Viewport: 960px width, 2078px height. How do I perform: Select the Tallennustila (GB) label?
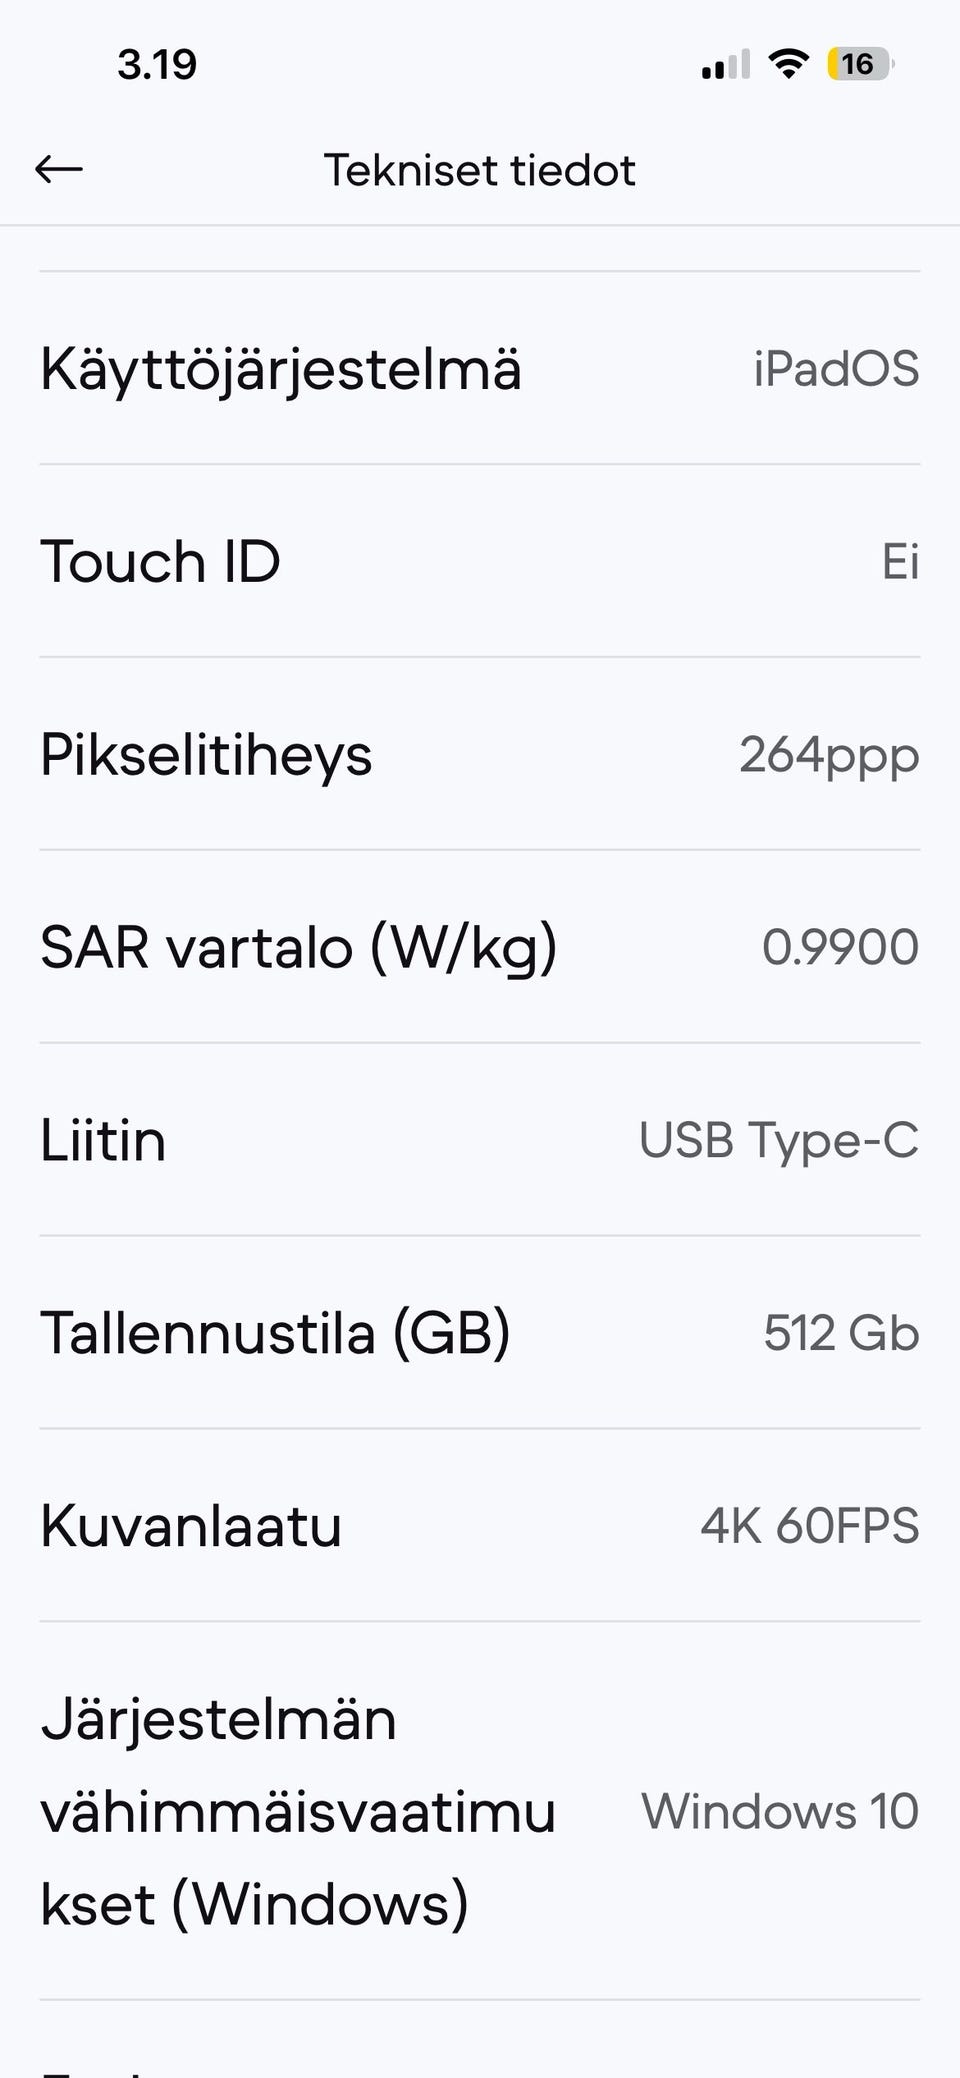pyautogui.click(x=275, y=1334)
